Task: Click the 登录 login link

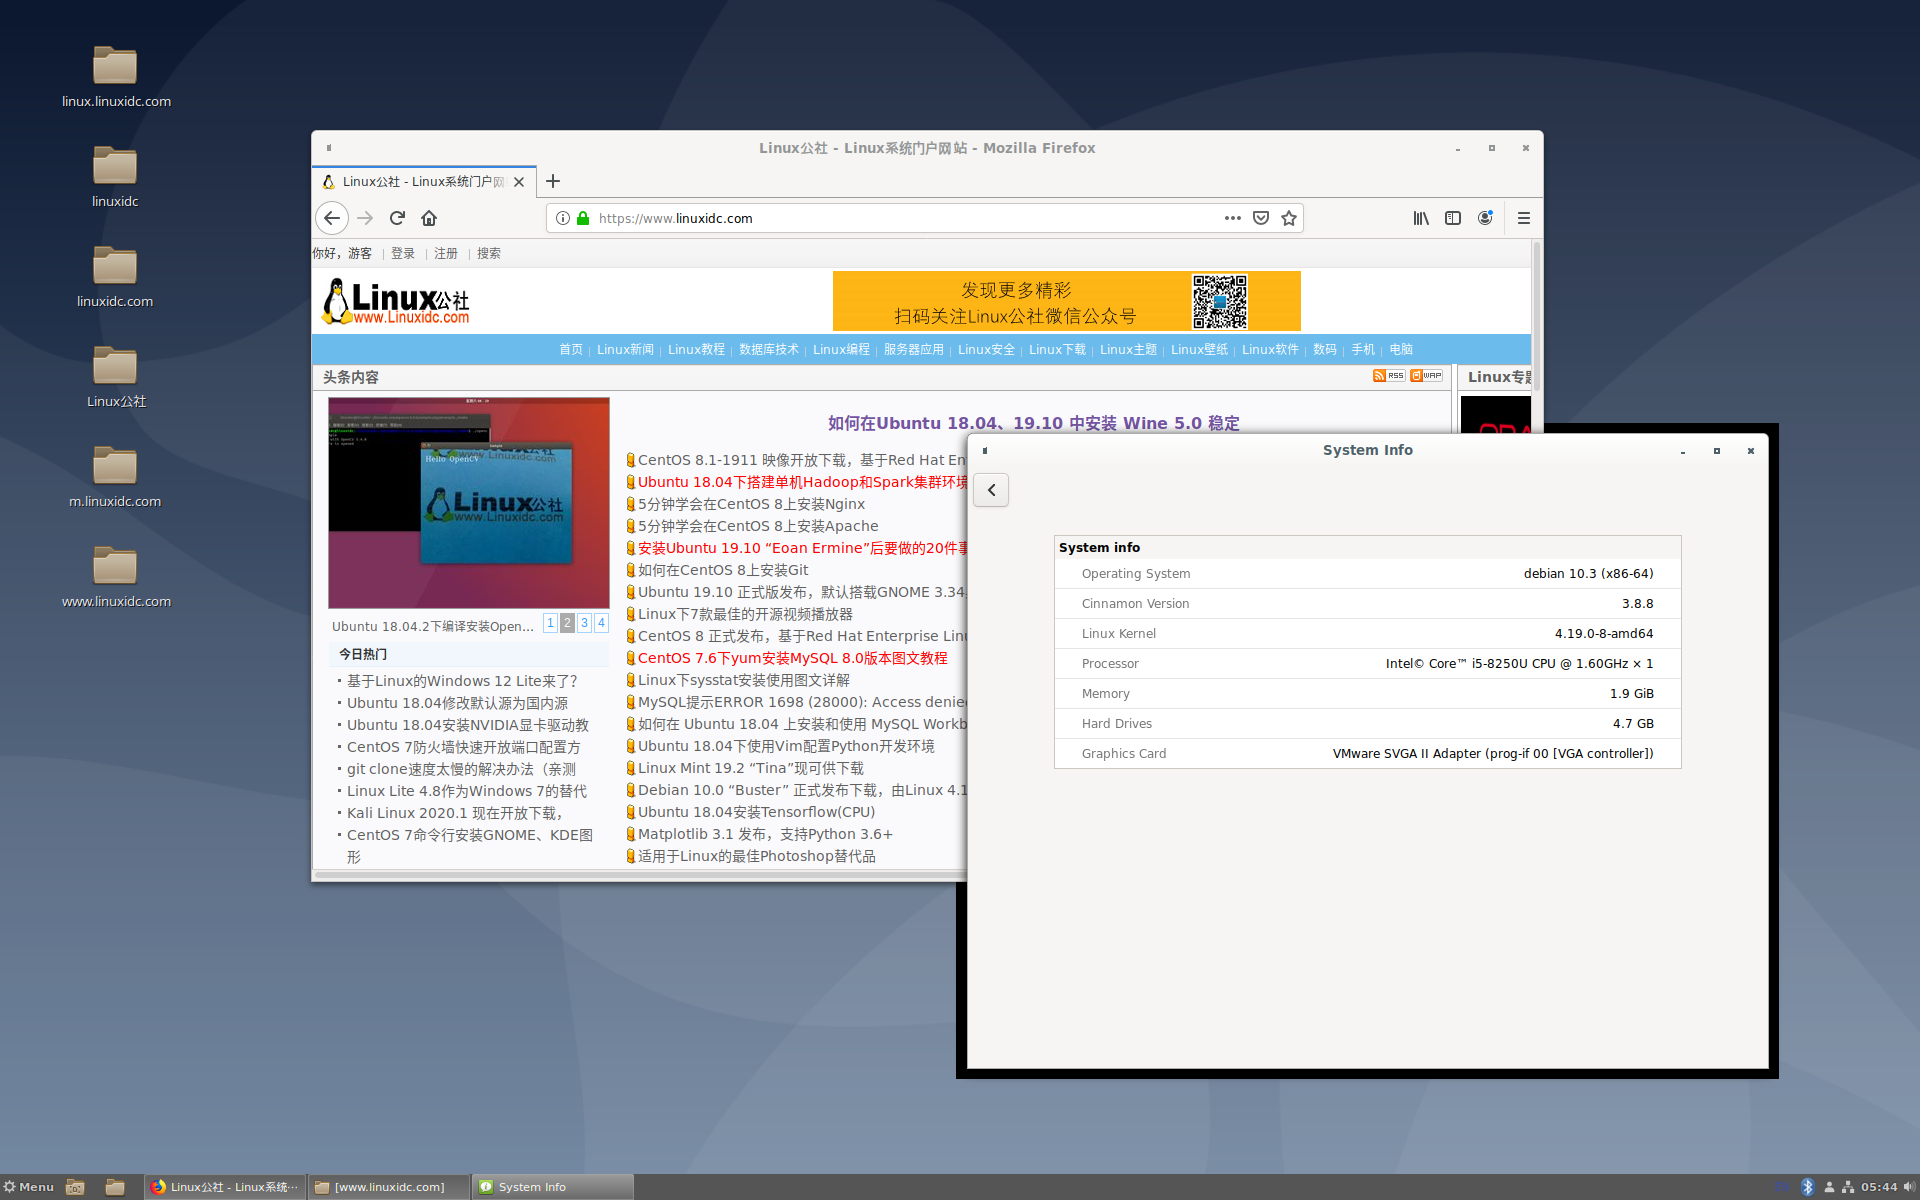Action: (403, 253)
